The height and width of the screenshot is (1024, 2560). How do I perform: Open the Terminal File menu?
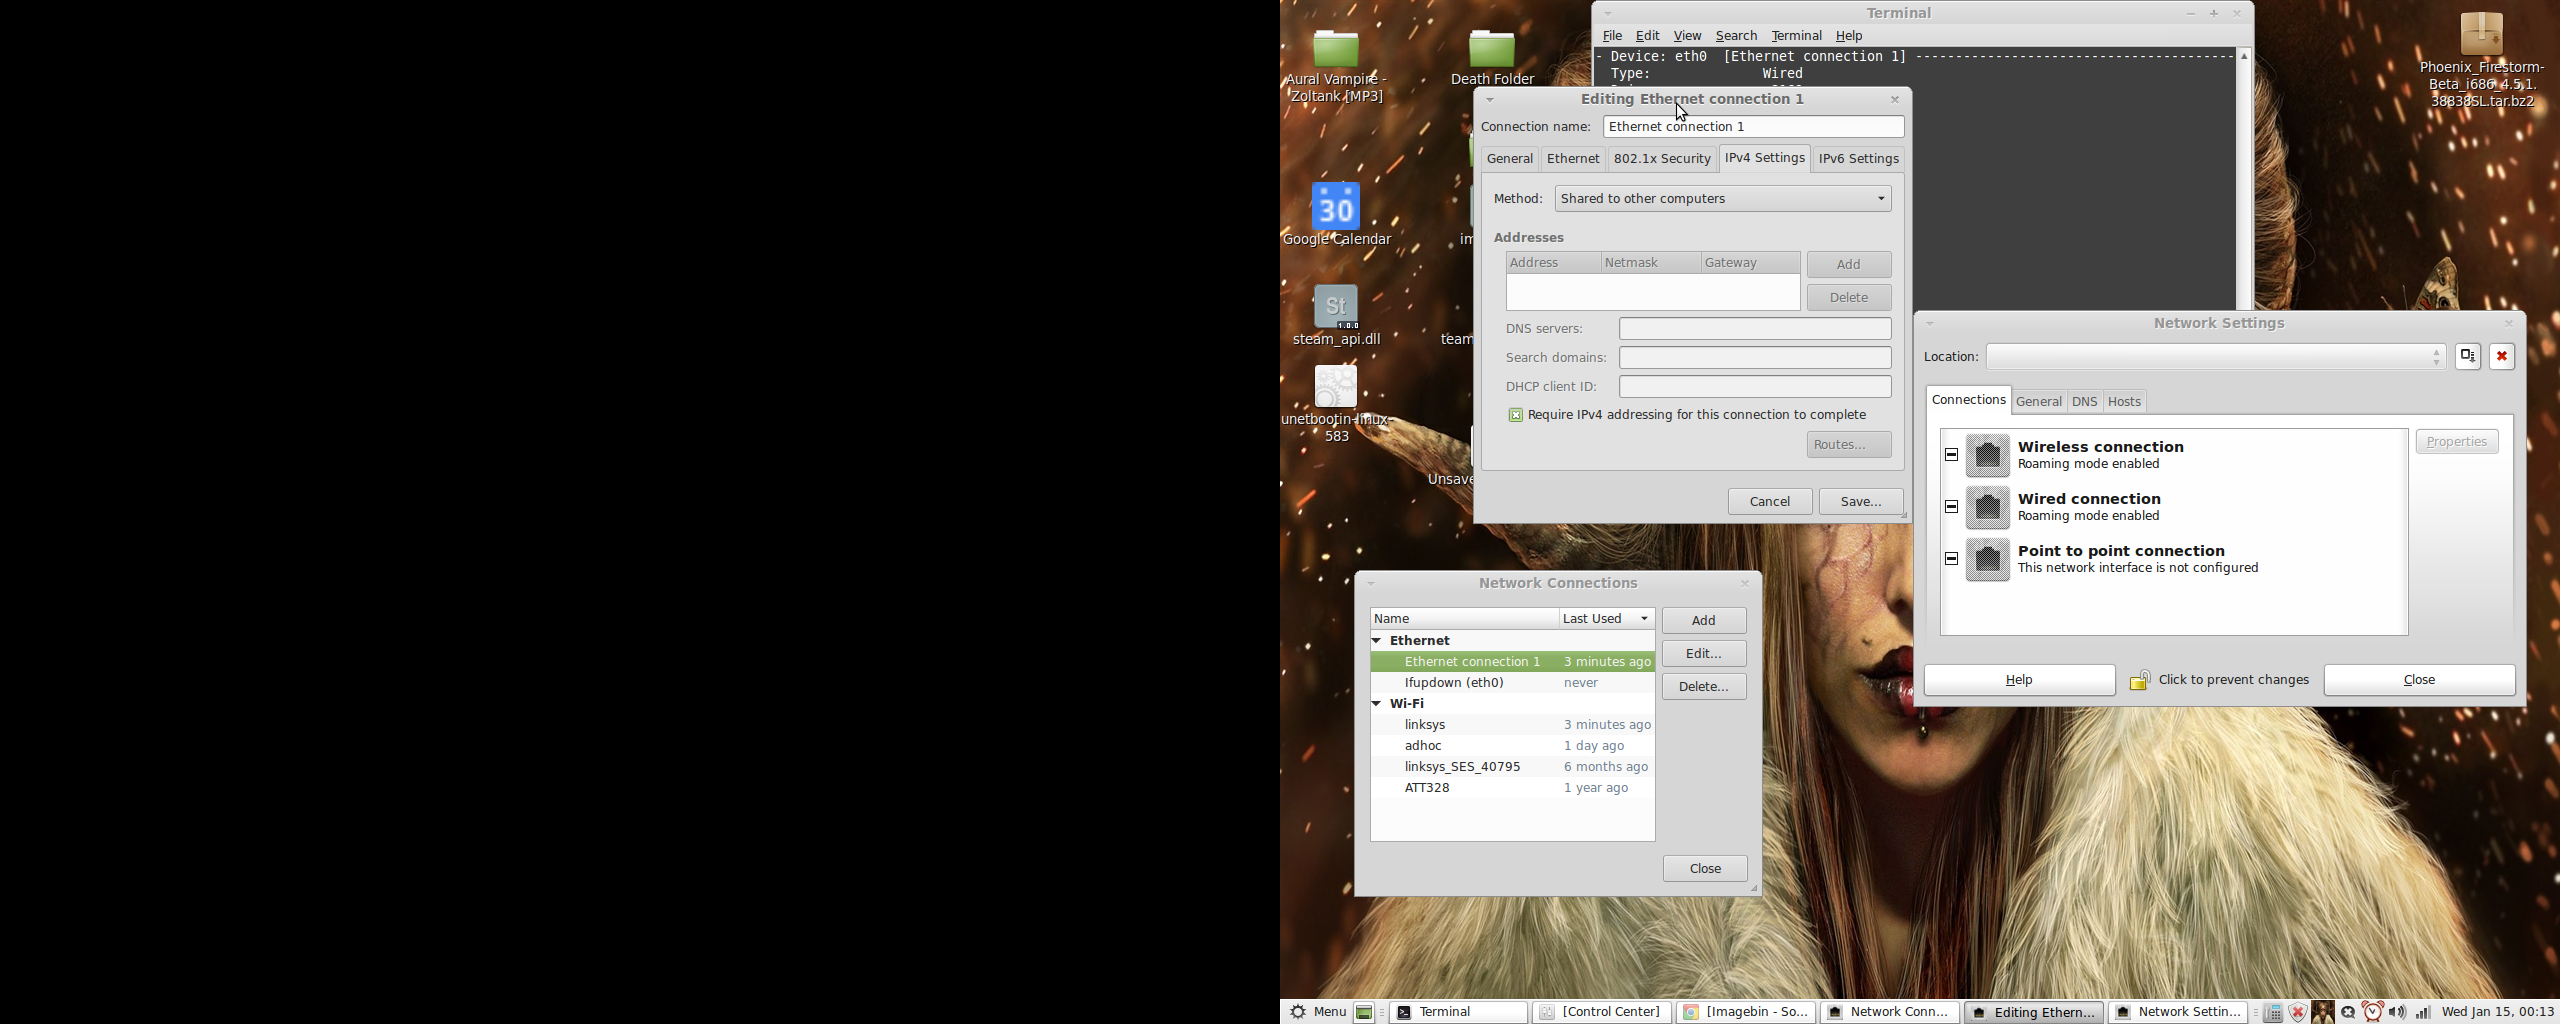[1612, 36]
